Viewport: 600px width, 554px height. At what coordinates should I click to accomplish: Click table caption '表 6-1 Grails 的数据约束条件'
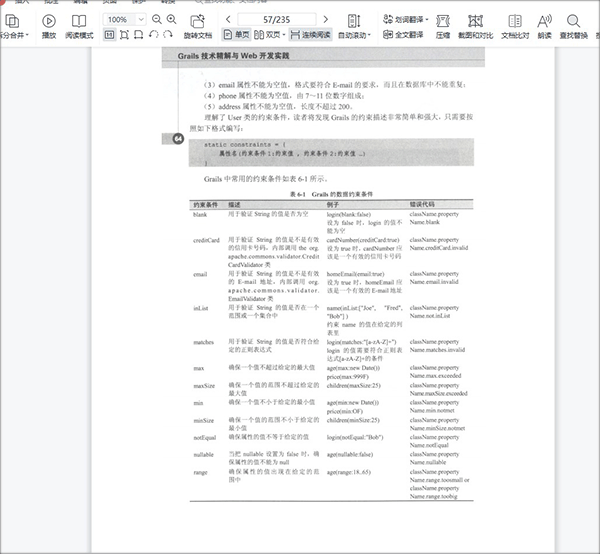coord(331,194)
